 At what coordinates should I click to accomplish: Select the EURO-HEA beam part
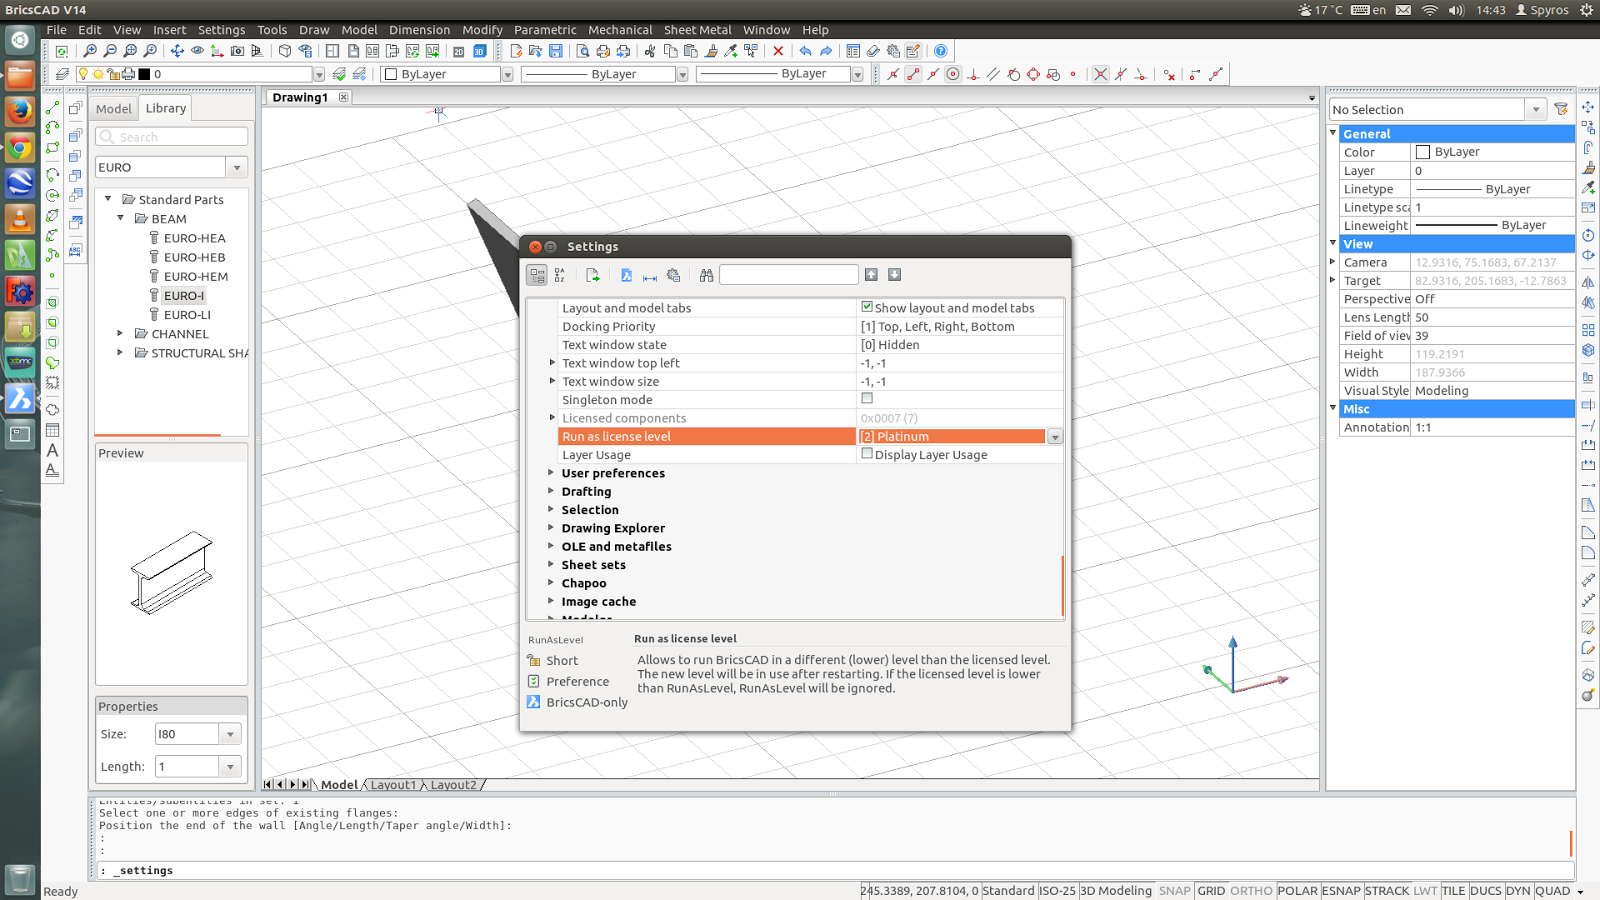195,238
